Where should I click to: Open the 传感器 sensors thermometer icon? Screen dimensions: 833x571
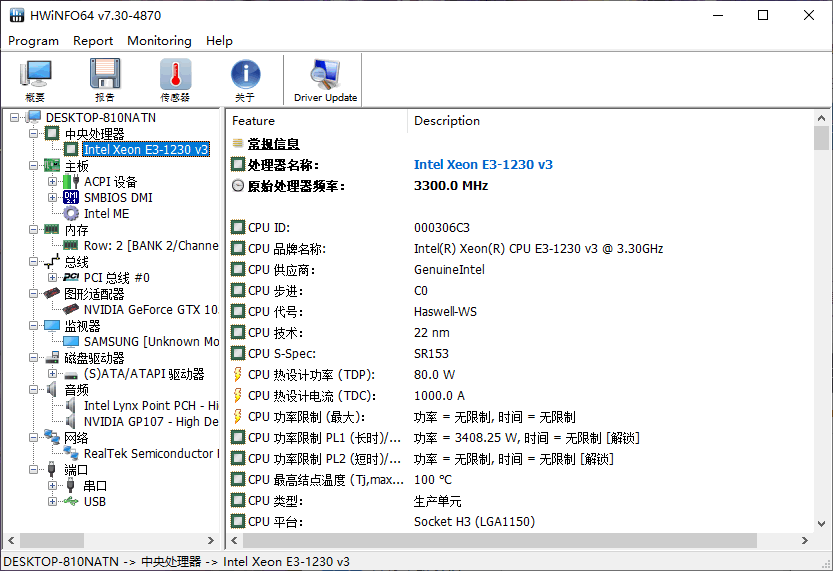(x=175, y=80)
